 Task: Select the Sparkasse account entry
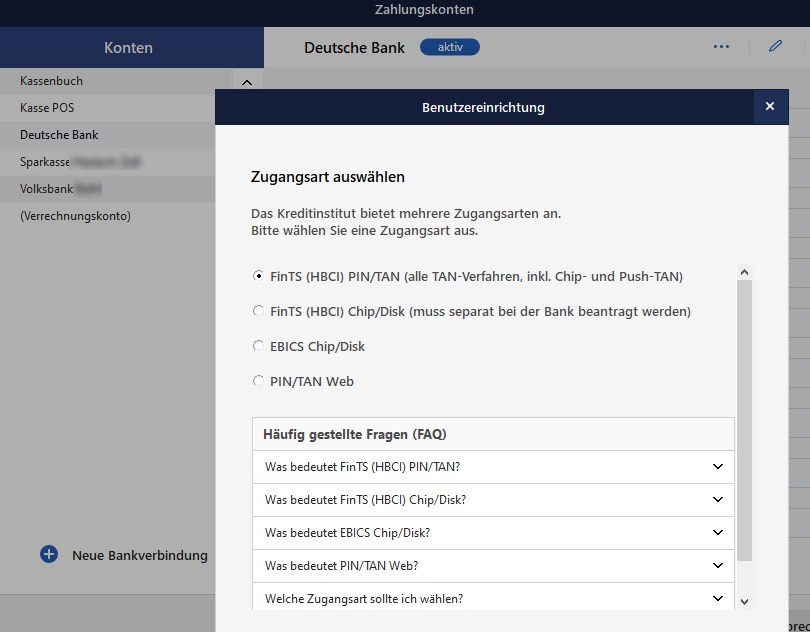[107, 162]
